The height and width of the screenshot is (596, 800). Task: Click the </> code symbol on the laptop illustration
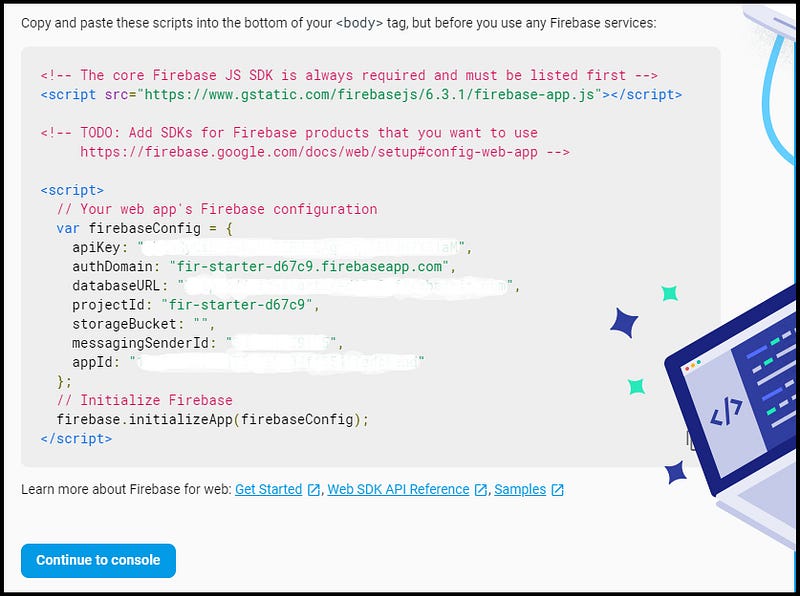point(728,408)
